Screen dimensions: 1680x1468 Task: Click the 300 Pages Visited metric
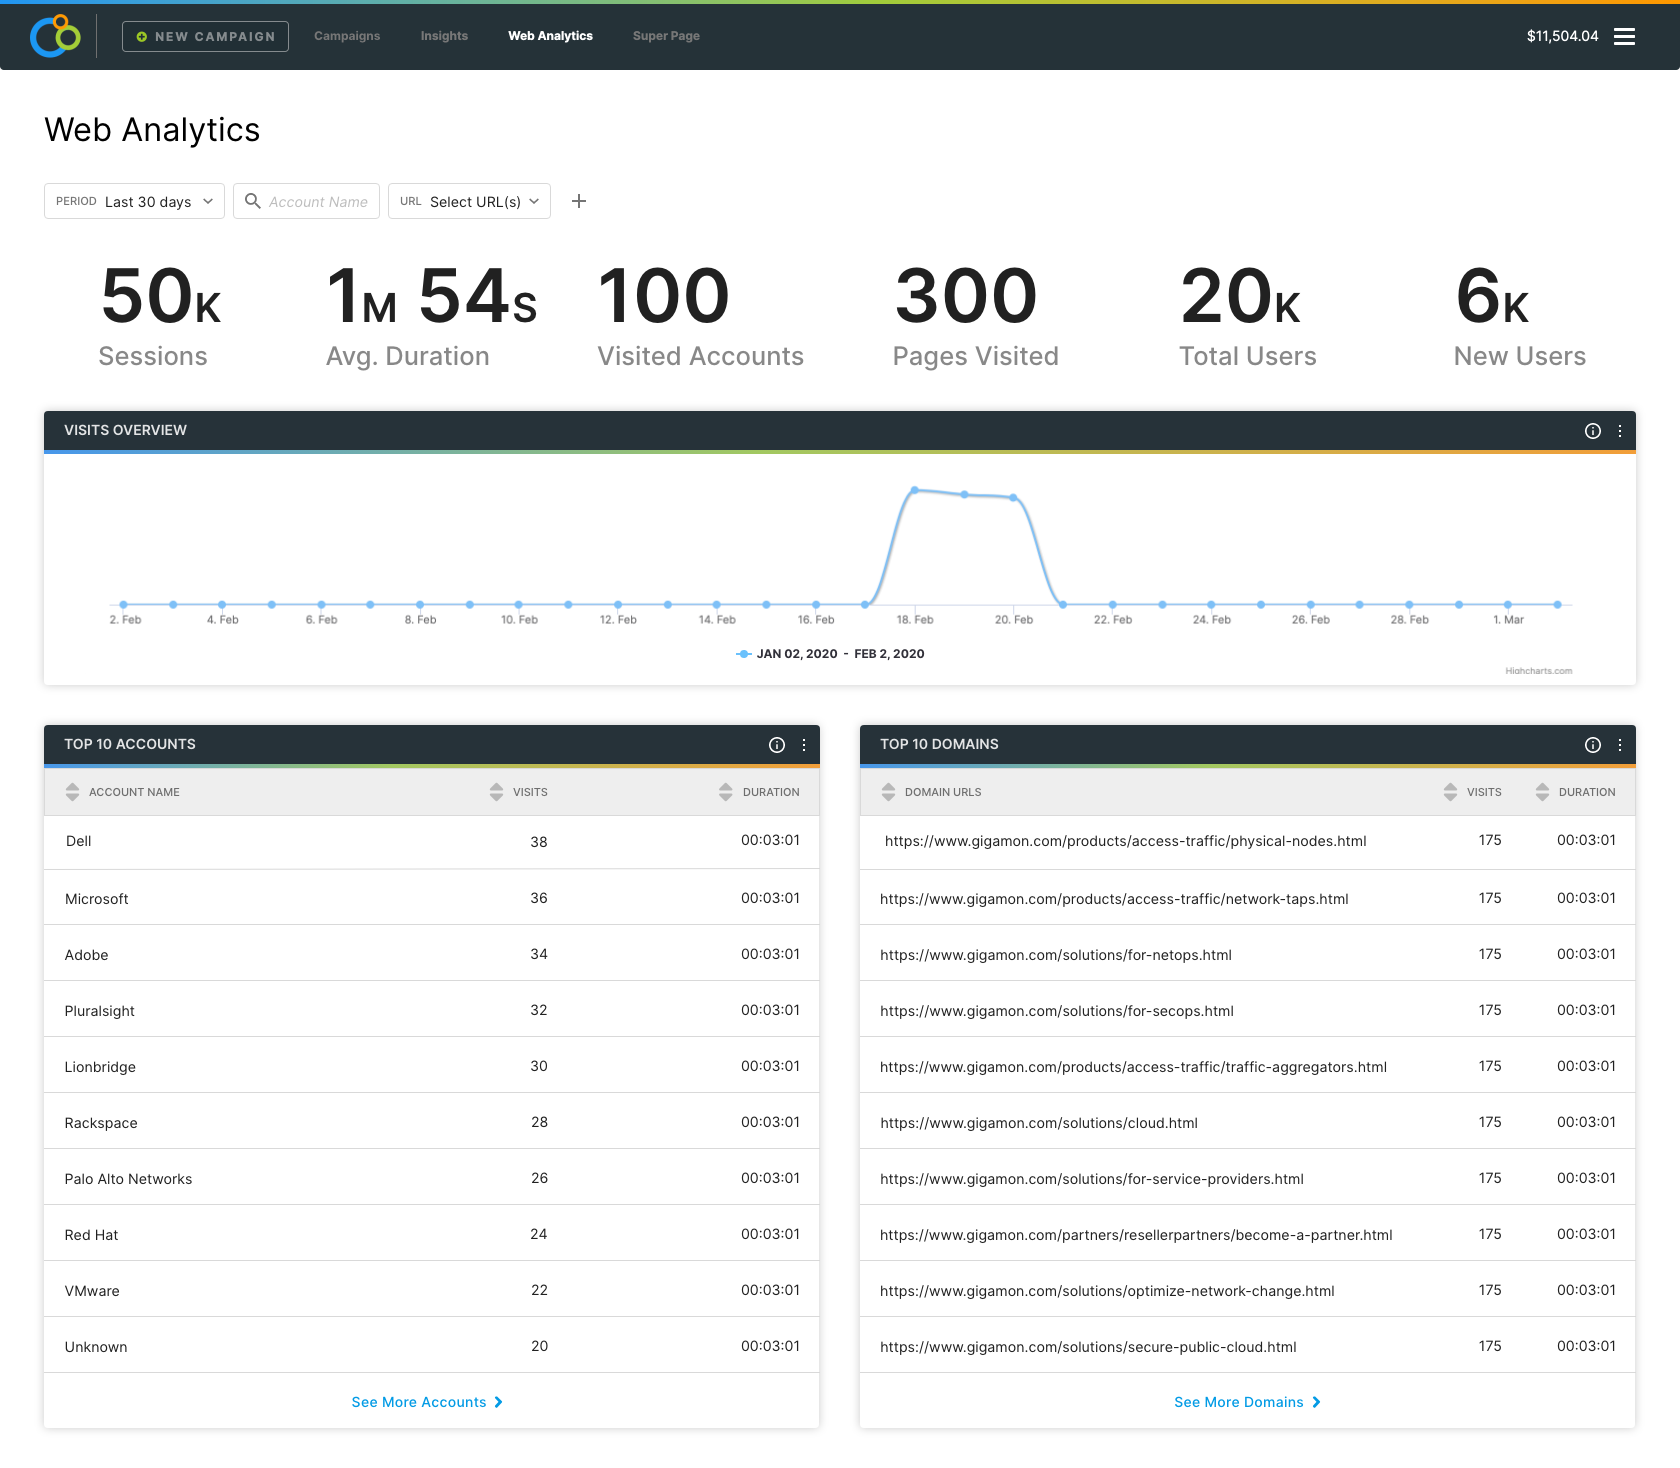click(975, 316)
